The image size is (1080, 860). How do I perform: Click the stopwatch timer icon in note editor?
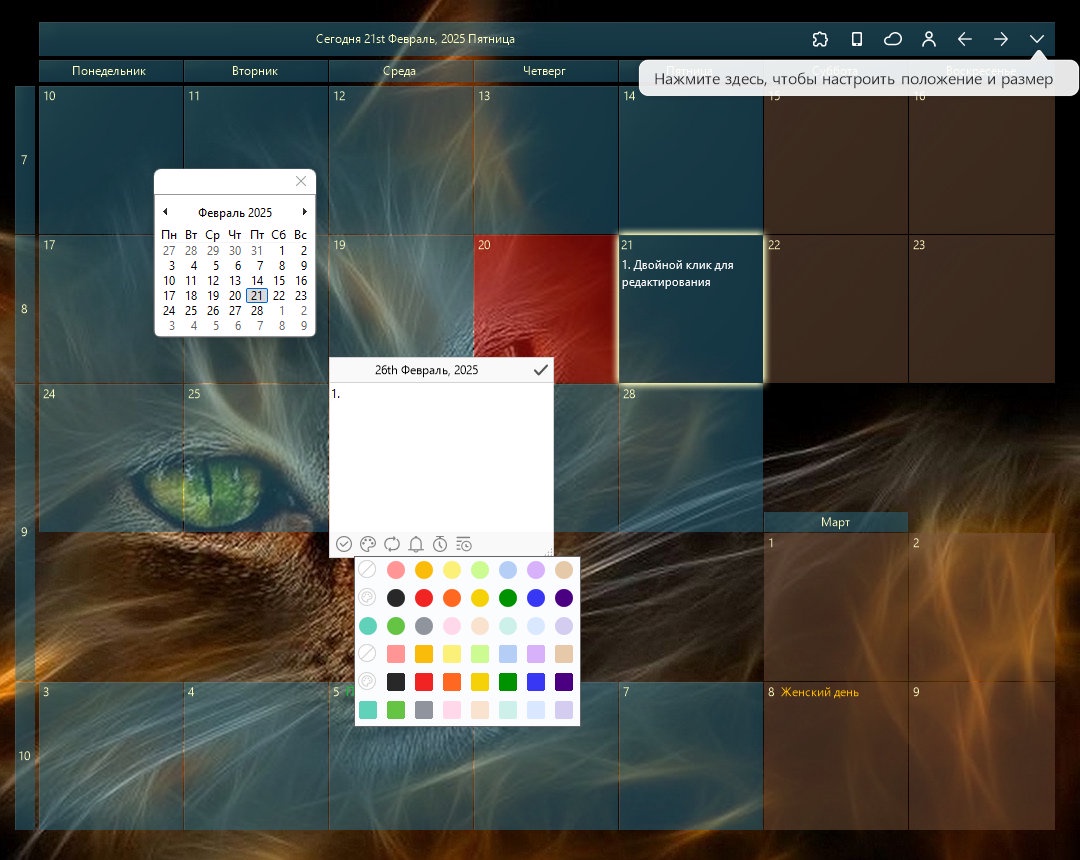pos(439,544)
